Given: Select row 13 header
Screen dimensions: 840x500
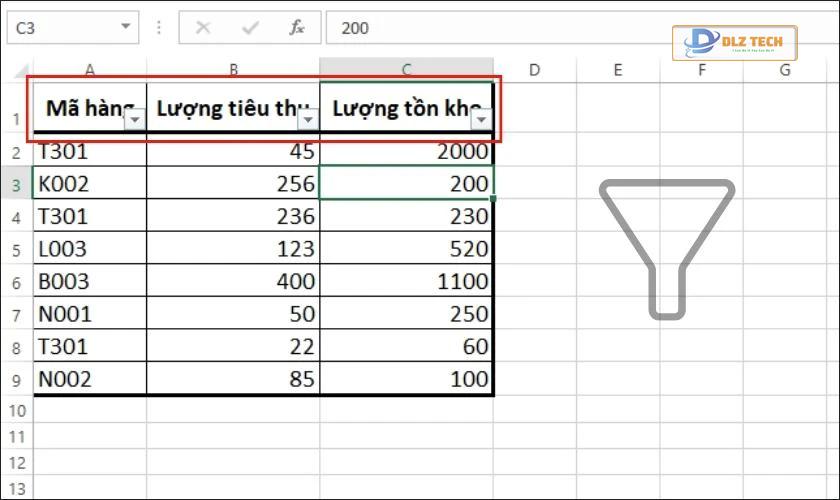Looking at the screenshot, I should pos(17,488).
